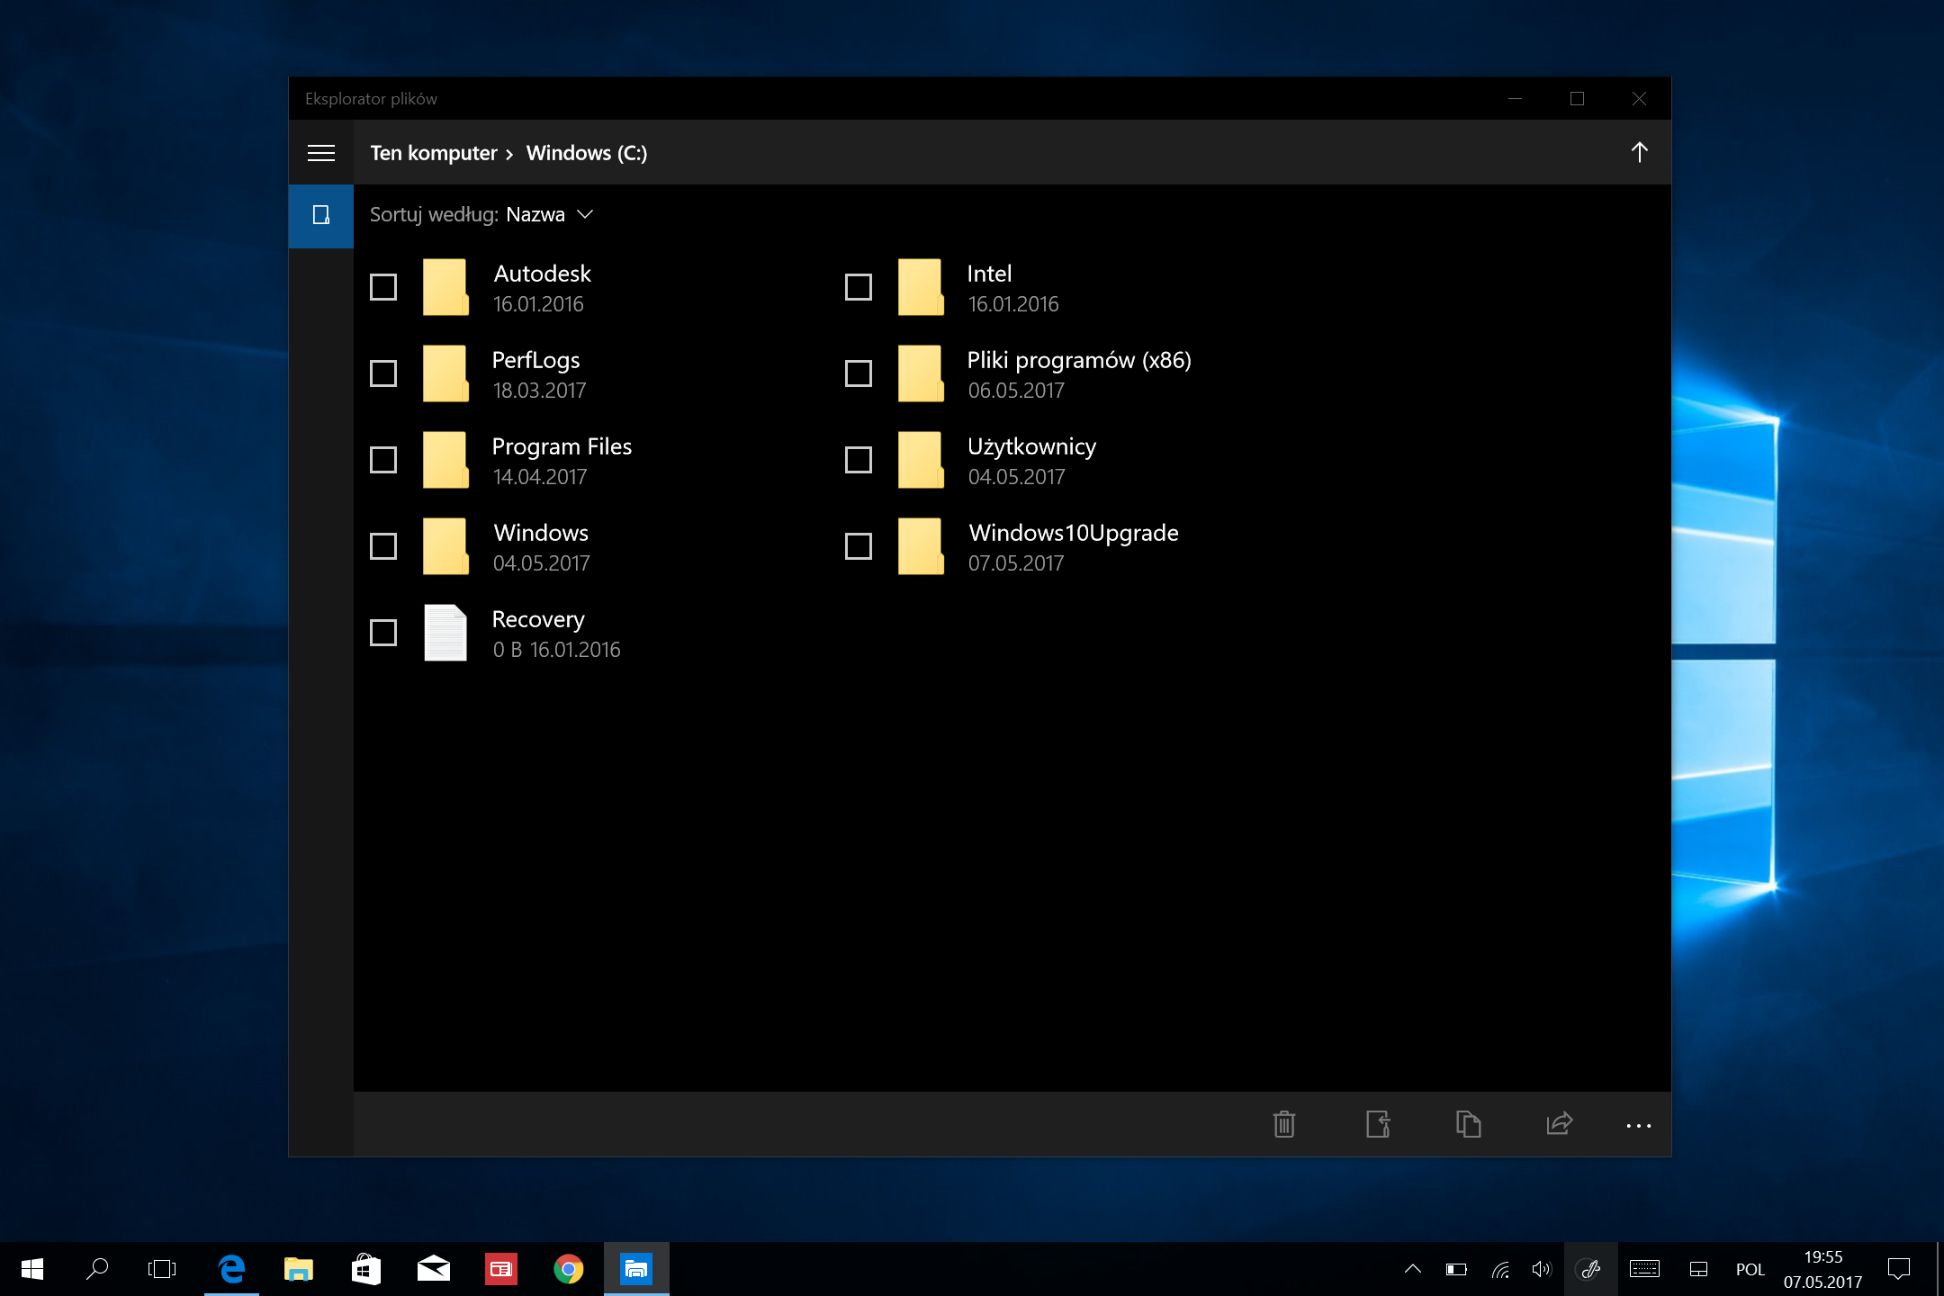The height and width of the screenshot is (1296, 1944).
Task: Click the trash delete icon
Action: pyautogui.click(x=1284, y=1124)
